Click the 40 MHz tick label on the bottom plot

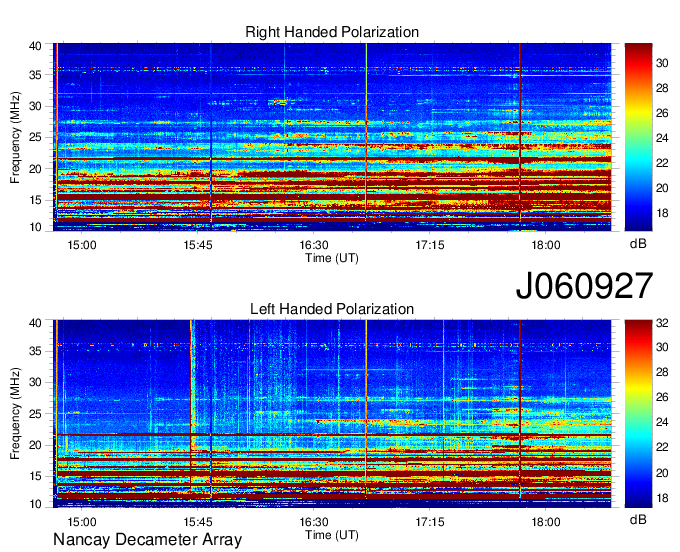(x=35, y=323)
